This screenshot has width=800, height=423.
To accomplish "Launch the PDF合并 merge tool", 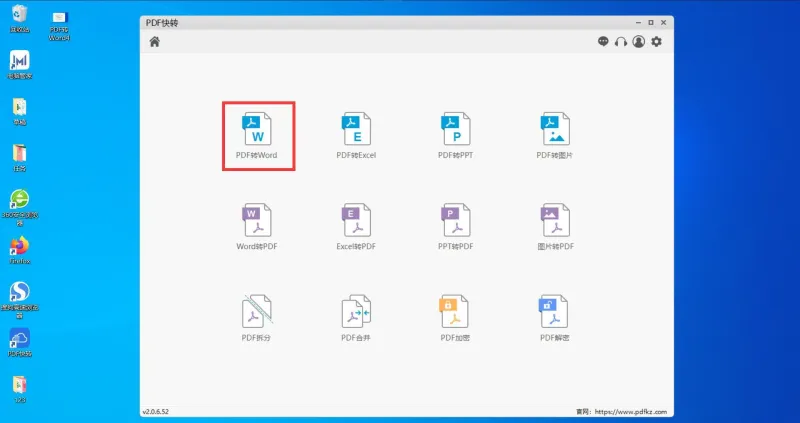I will click(x=356, y=318).
